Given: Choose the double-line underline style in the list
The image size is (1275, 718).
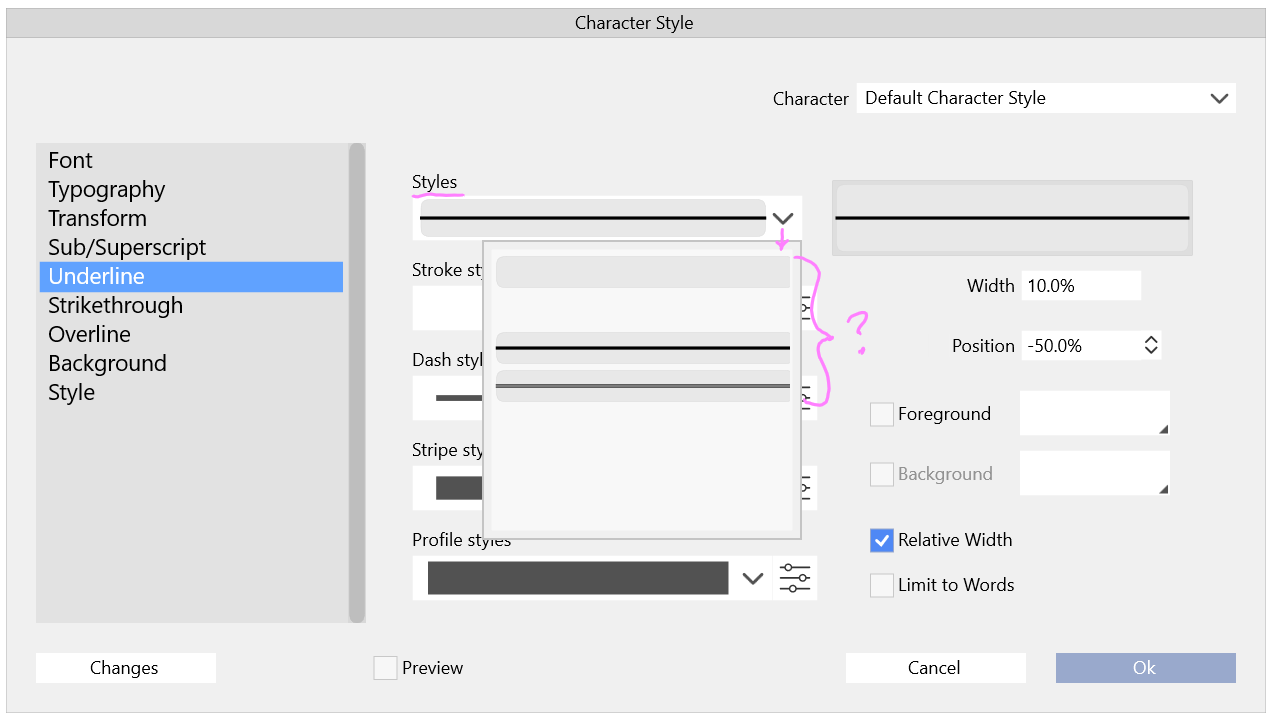Looking at the screenshot, I should pos(643,386).
